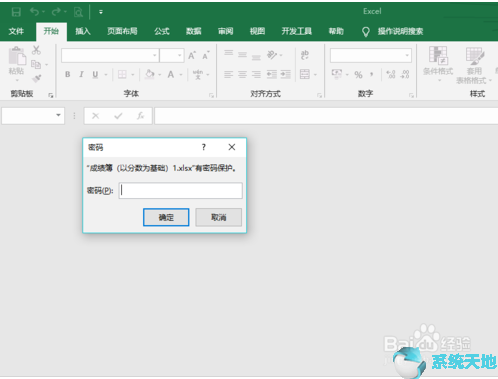
Task: Click the Wrap Text icon
Action: (305, 55)
